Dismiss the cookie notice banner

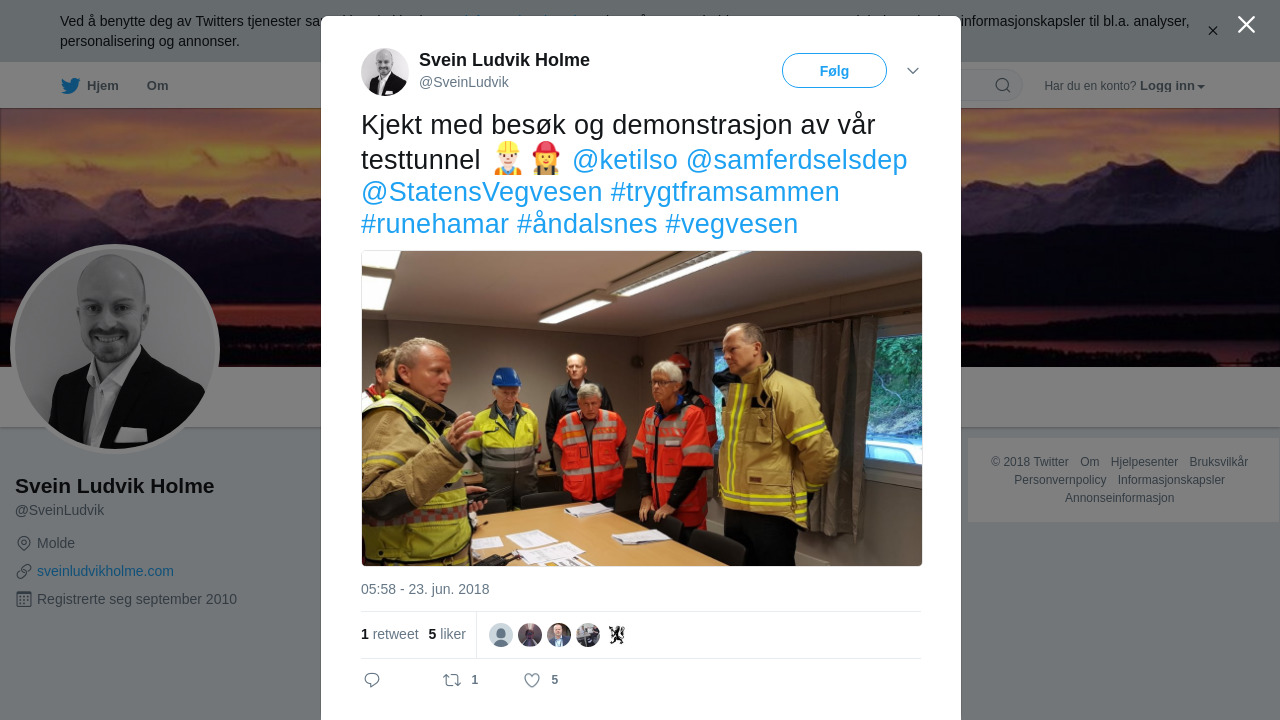click(x=1213, y=31)
